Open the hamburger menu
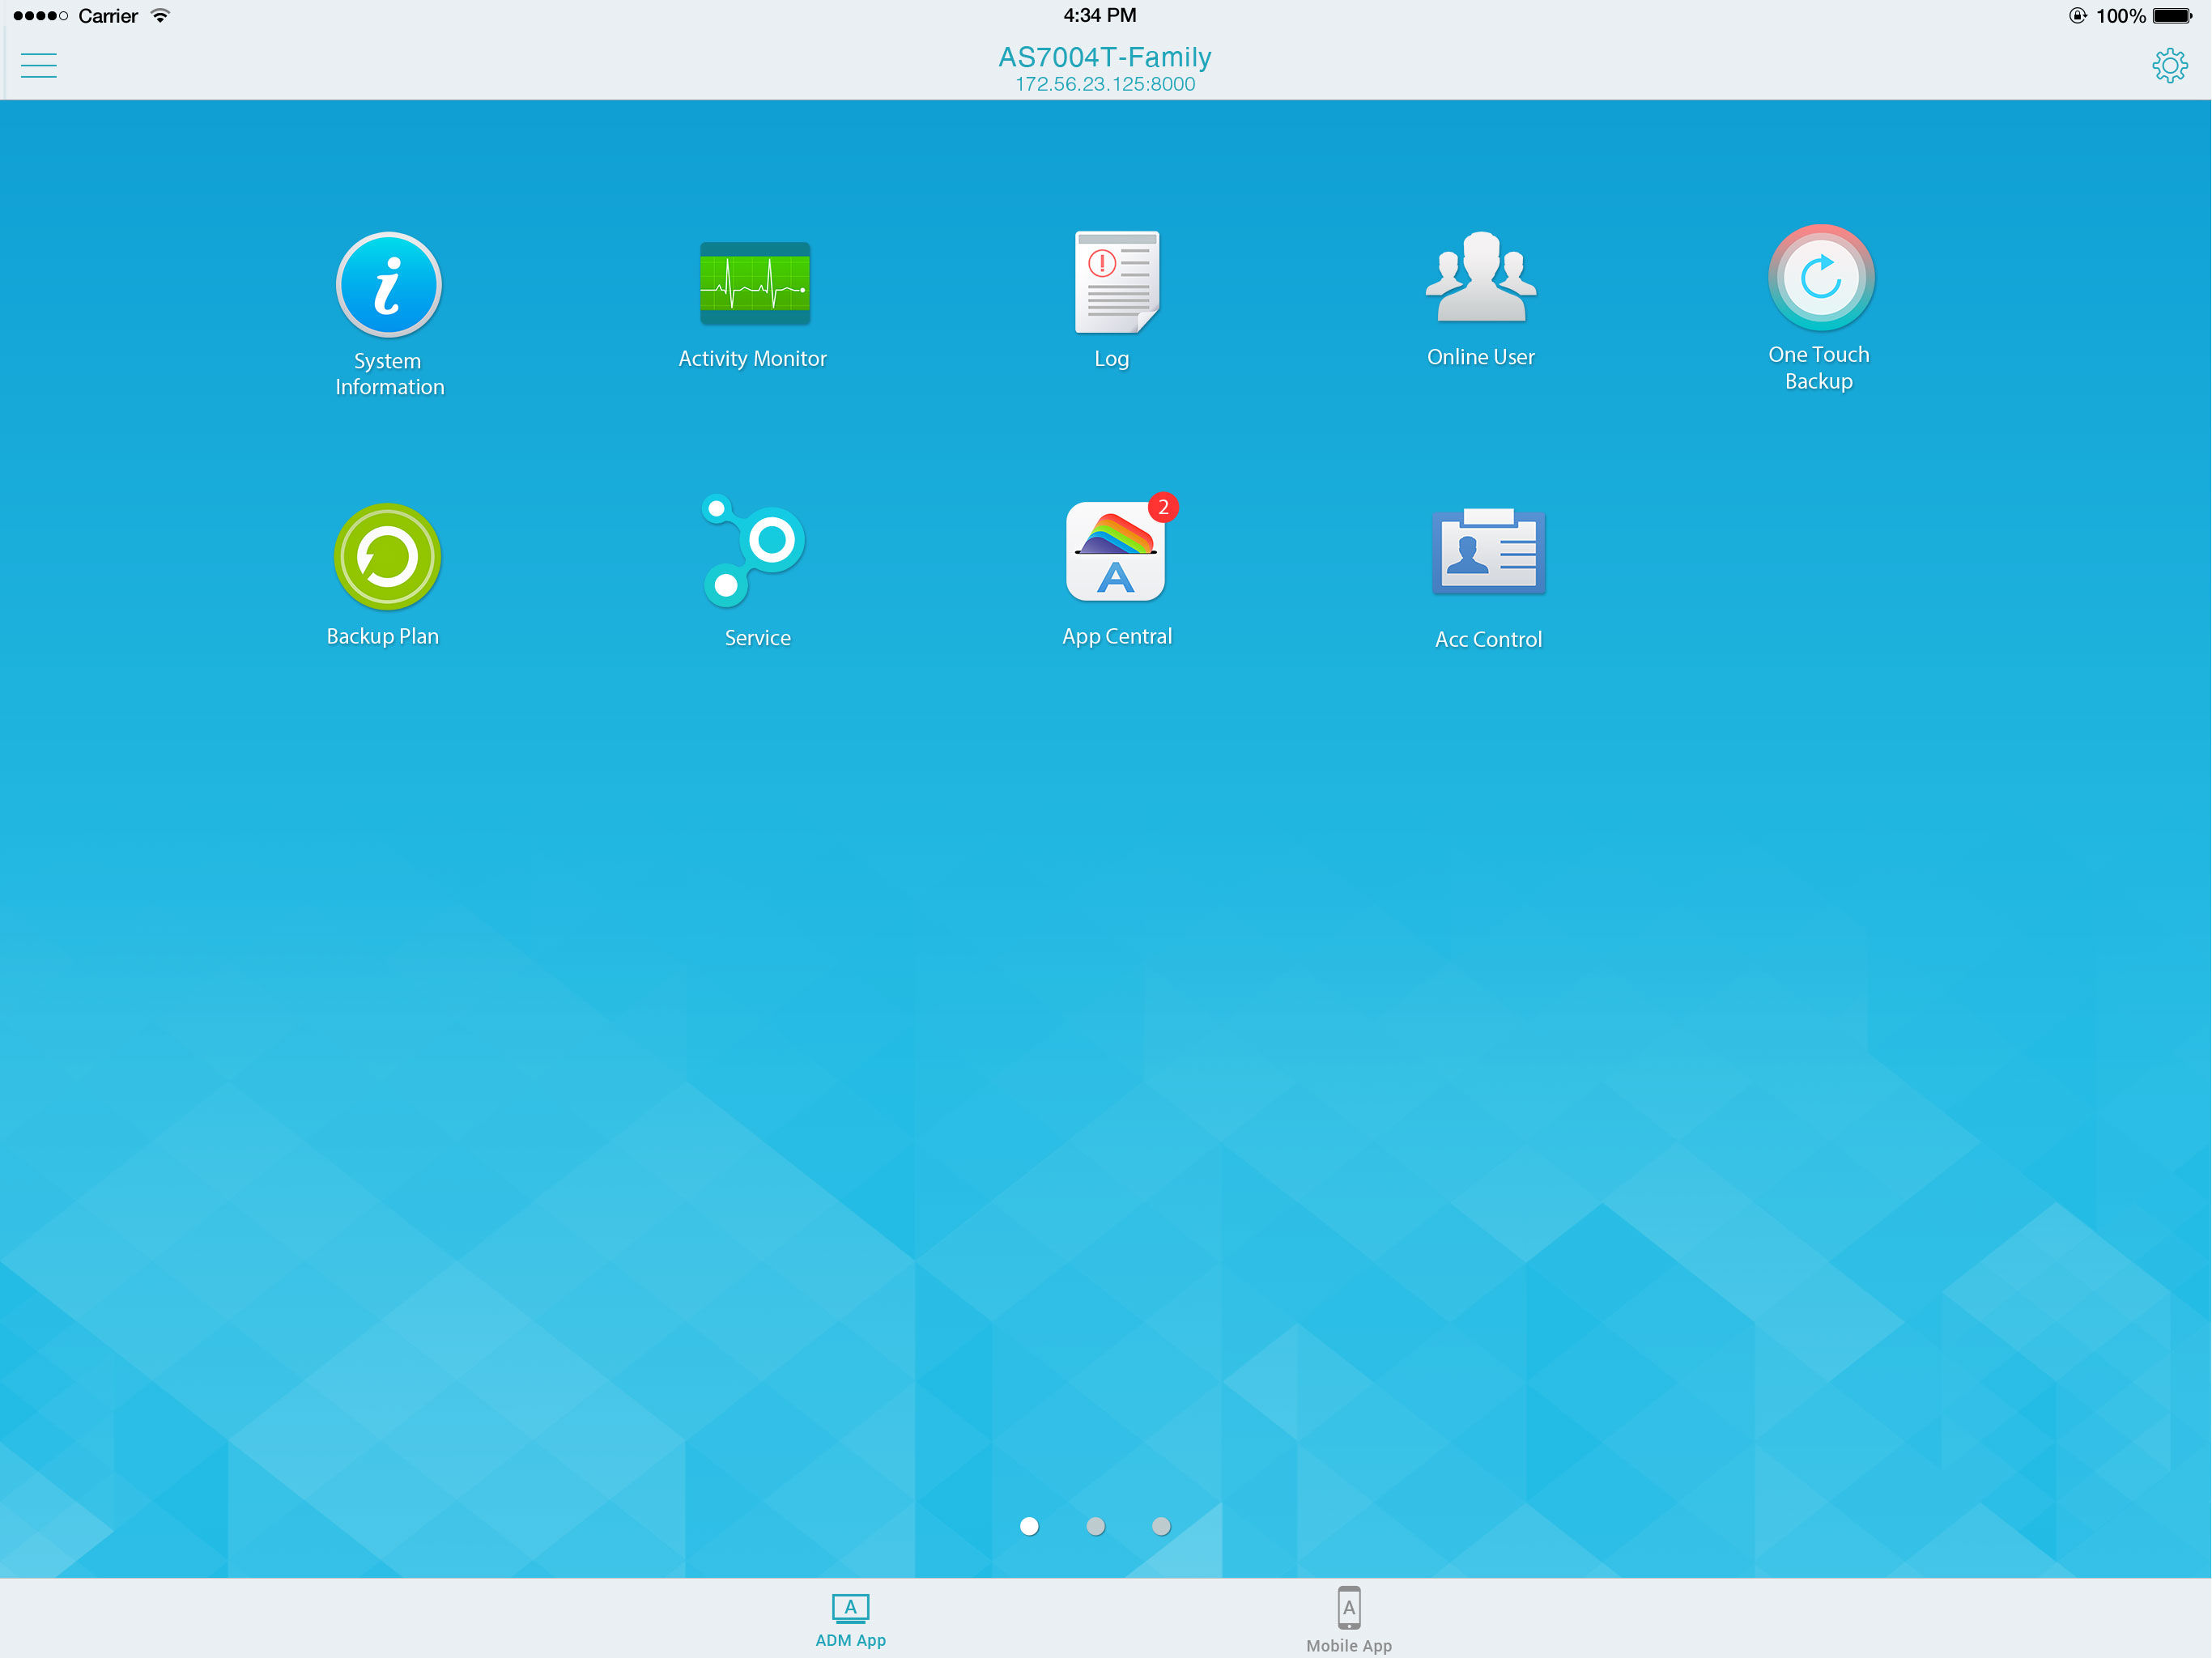 coord(39,66)
